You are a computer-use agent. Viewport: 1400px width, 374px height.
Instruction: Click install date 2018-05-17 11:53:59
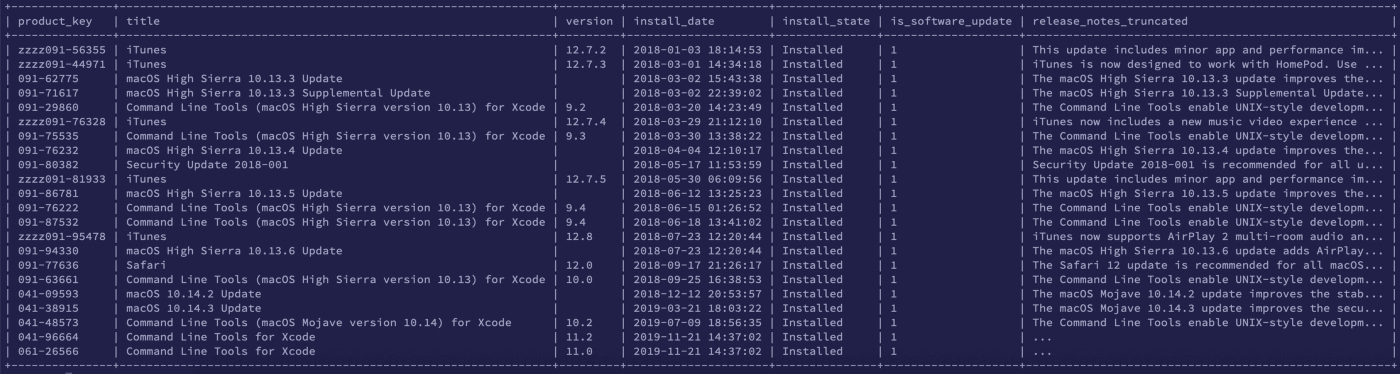click(697, 165)
